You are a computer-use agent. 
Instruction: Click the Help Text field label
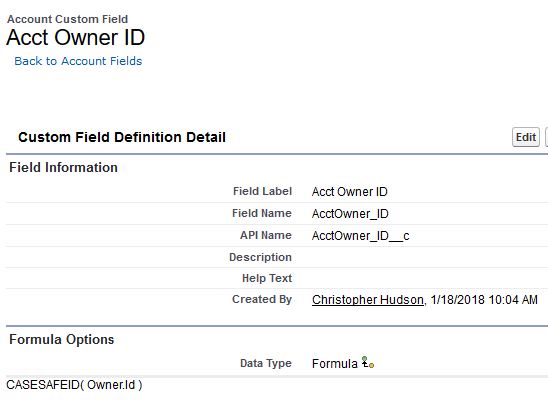coord(267,278)
